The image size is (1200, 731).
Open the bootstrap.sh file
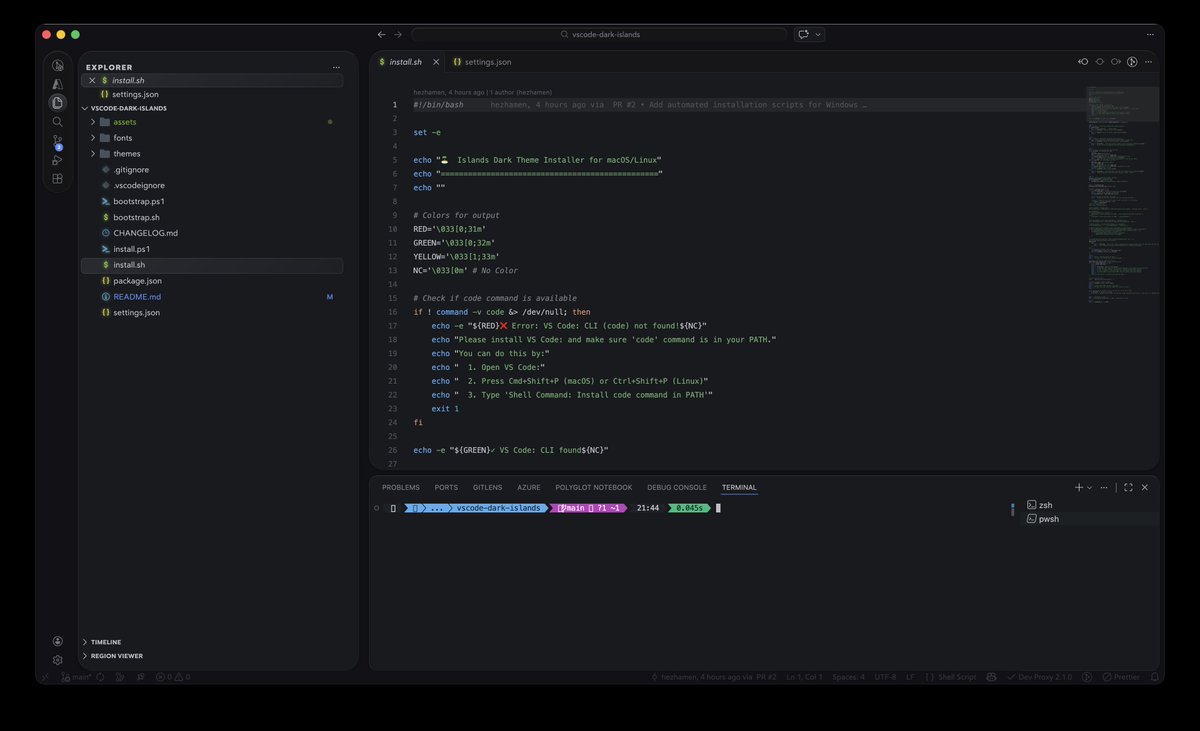pos(212,217)
